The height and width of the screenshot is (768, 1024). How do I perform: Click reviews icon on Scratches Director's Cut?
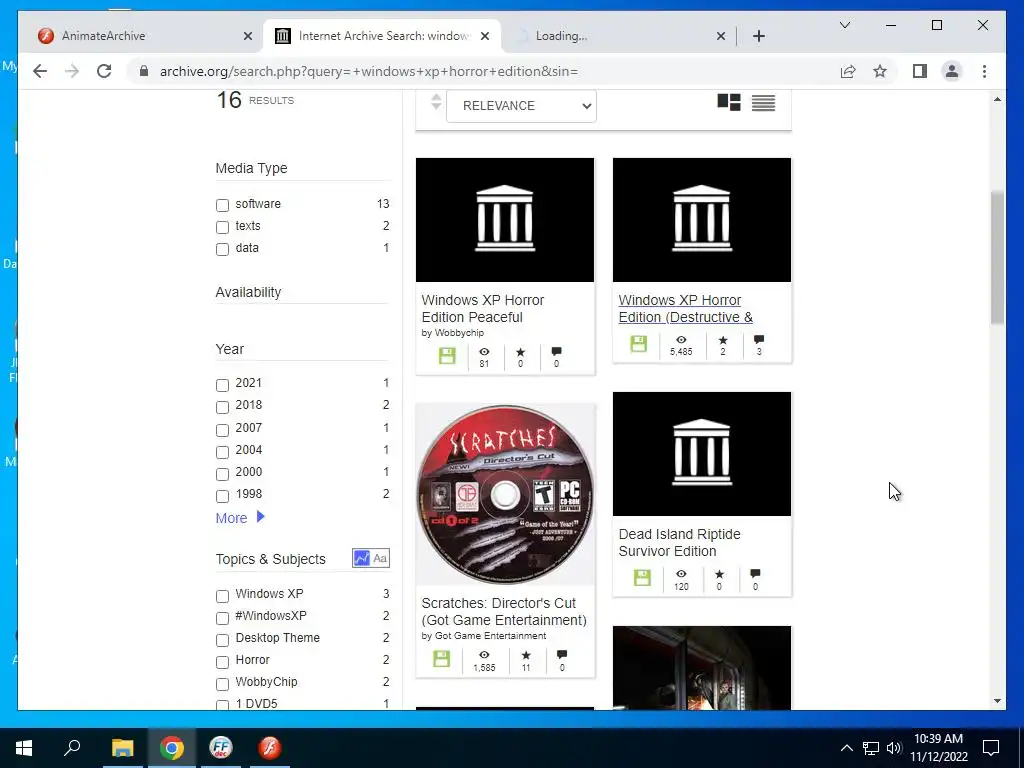pyautogui.click(x=562, y=654)
